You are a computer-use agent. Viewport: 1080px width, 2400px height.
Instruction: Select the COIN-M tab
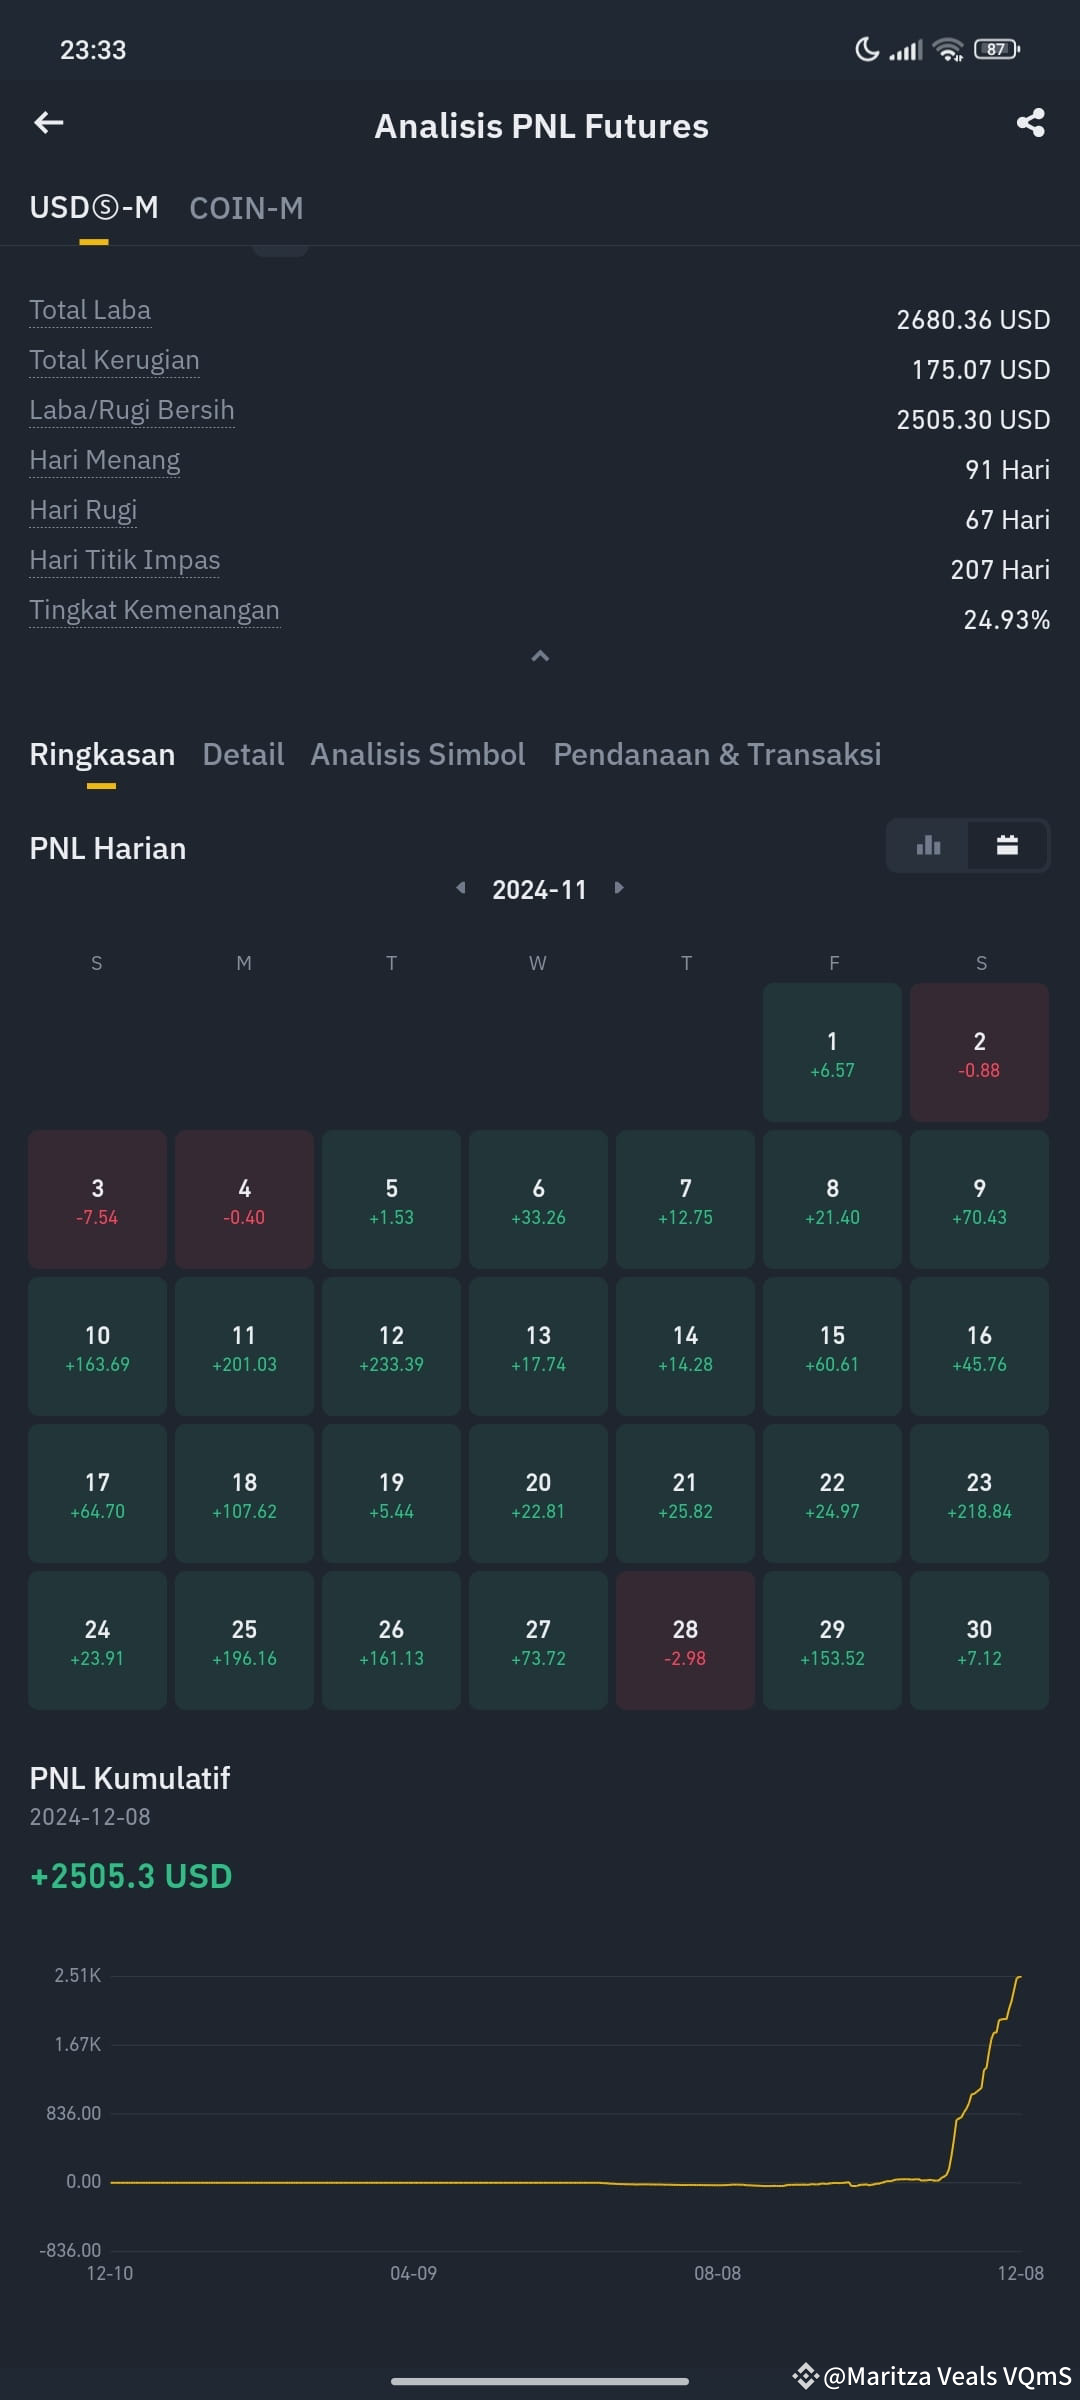[246, 208]
